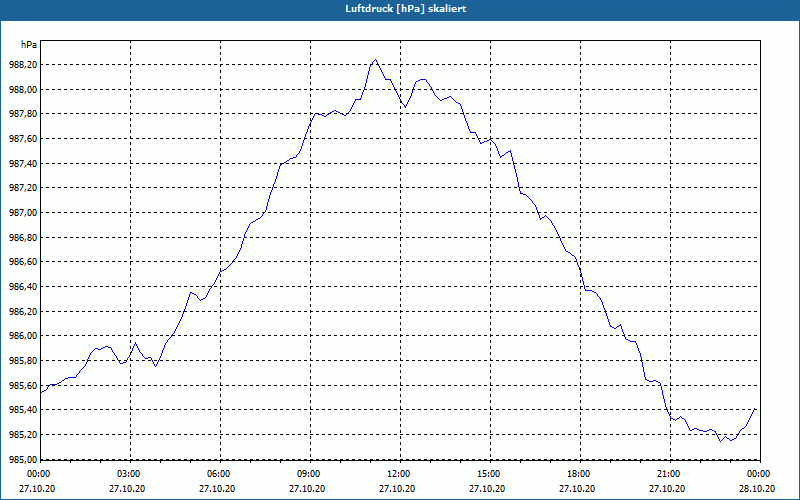This screenshot has height=500, width=800.
Task: Click the pressure curve peak near 11:00
Action: click(375, 60)
